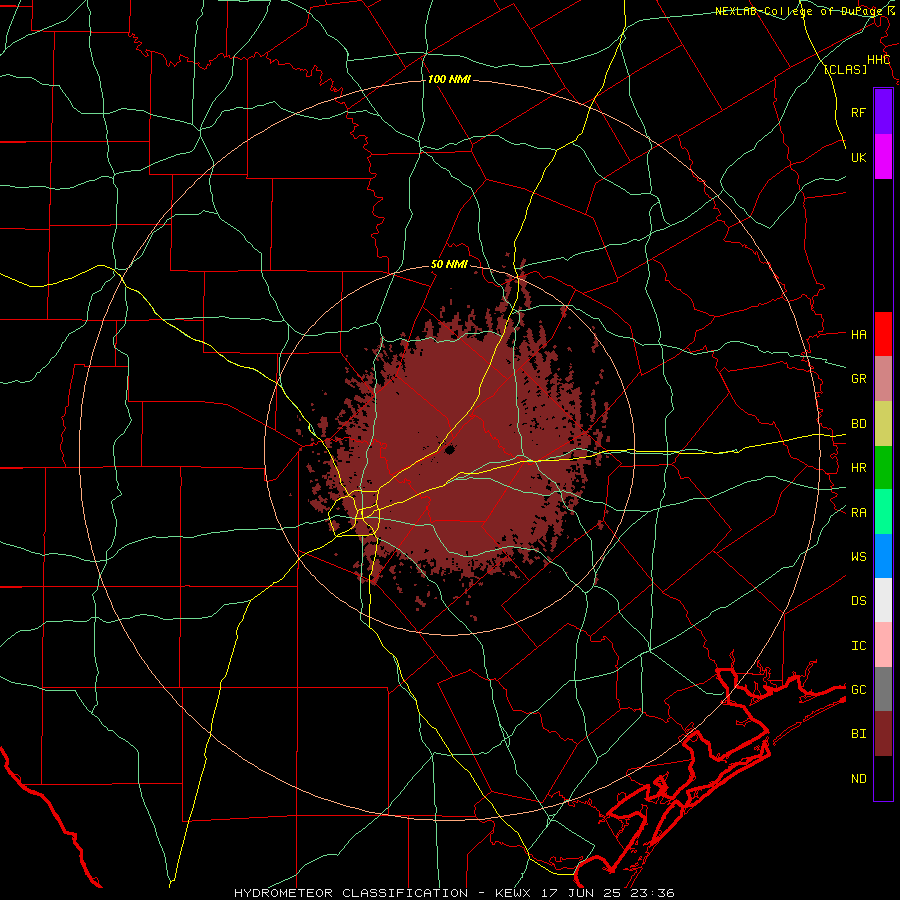
Task: Click the GC gray legend swatch
Action: coord(883,689)
